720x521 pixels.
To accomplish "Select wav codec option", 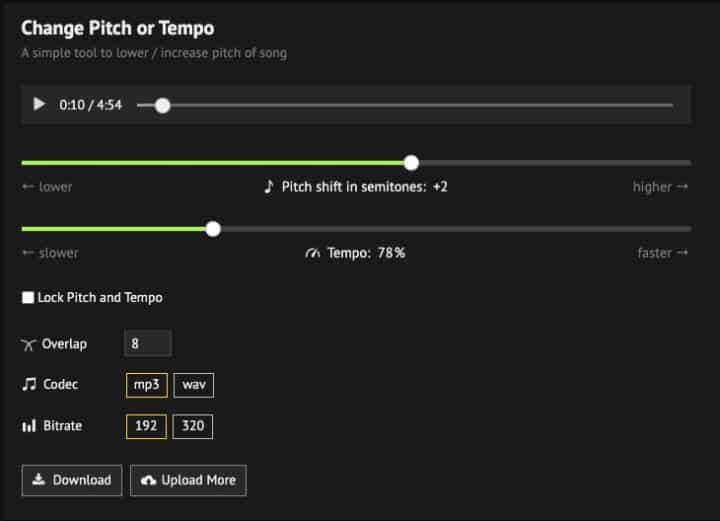I will (x=193, y=385).
